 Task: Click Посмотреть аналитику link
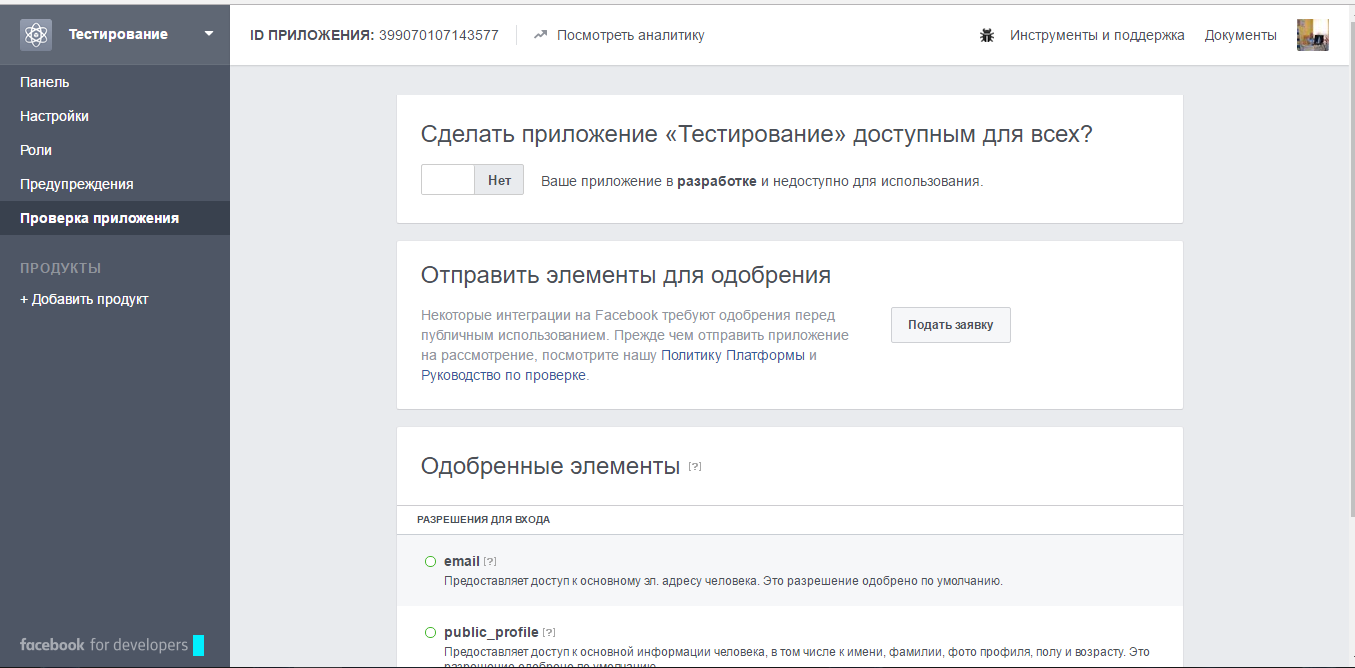click(x=631, y=35)
